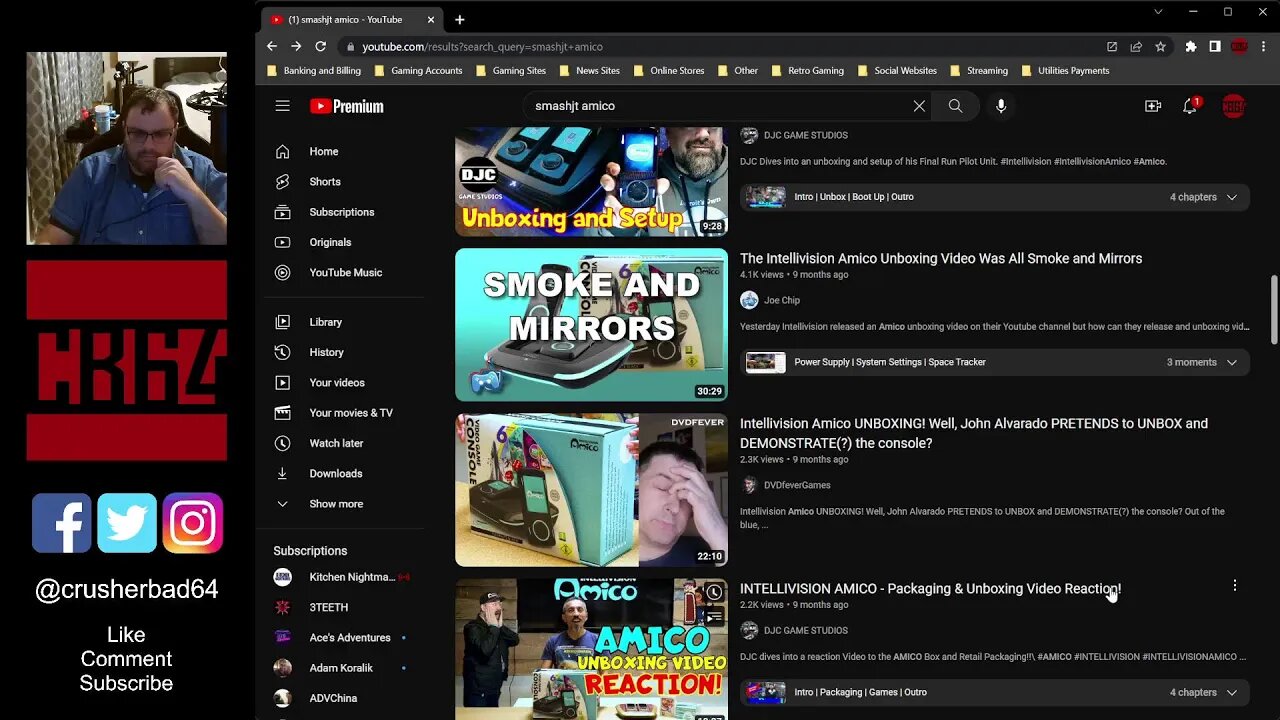Click the YouTube Premium logo
This screenshot has width=1280, height=720.
[347, 106]
